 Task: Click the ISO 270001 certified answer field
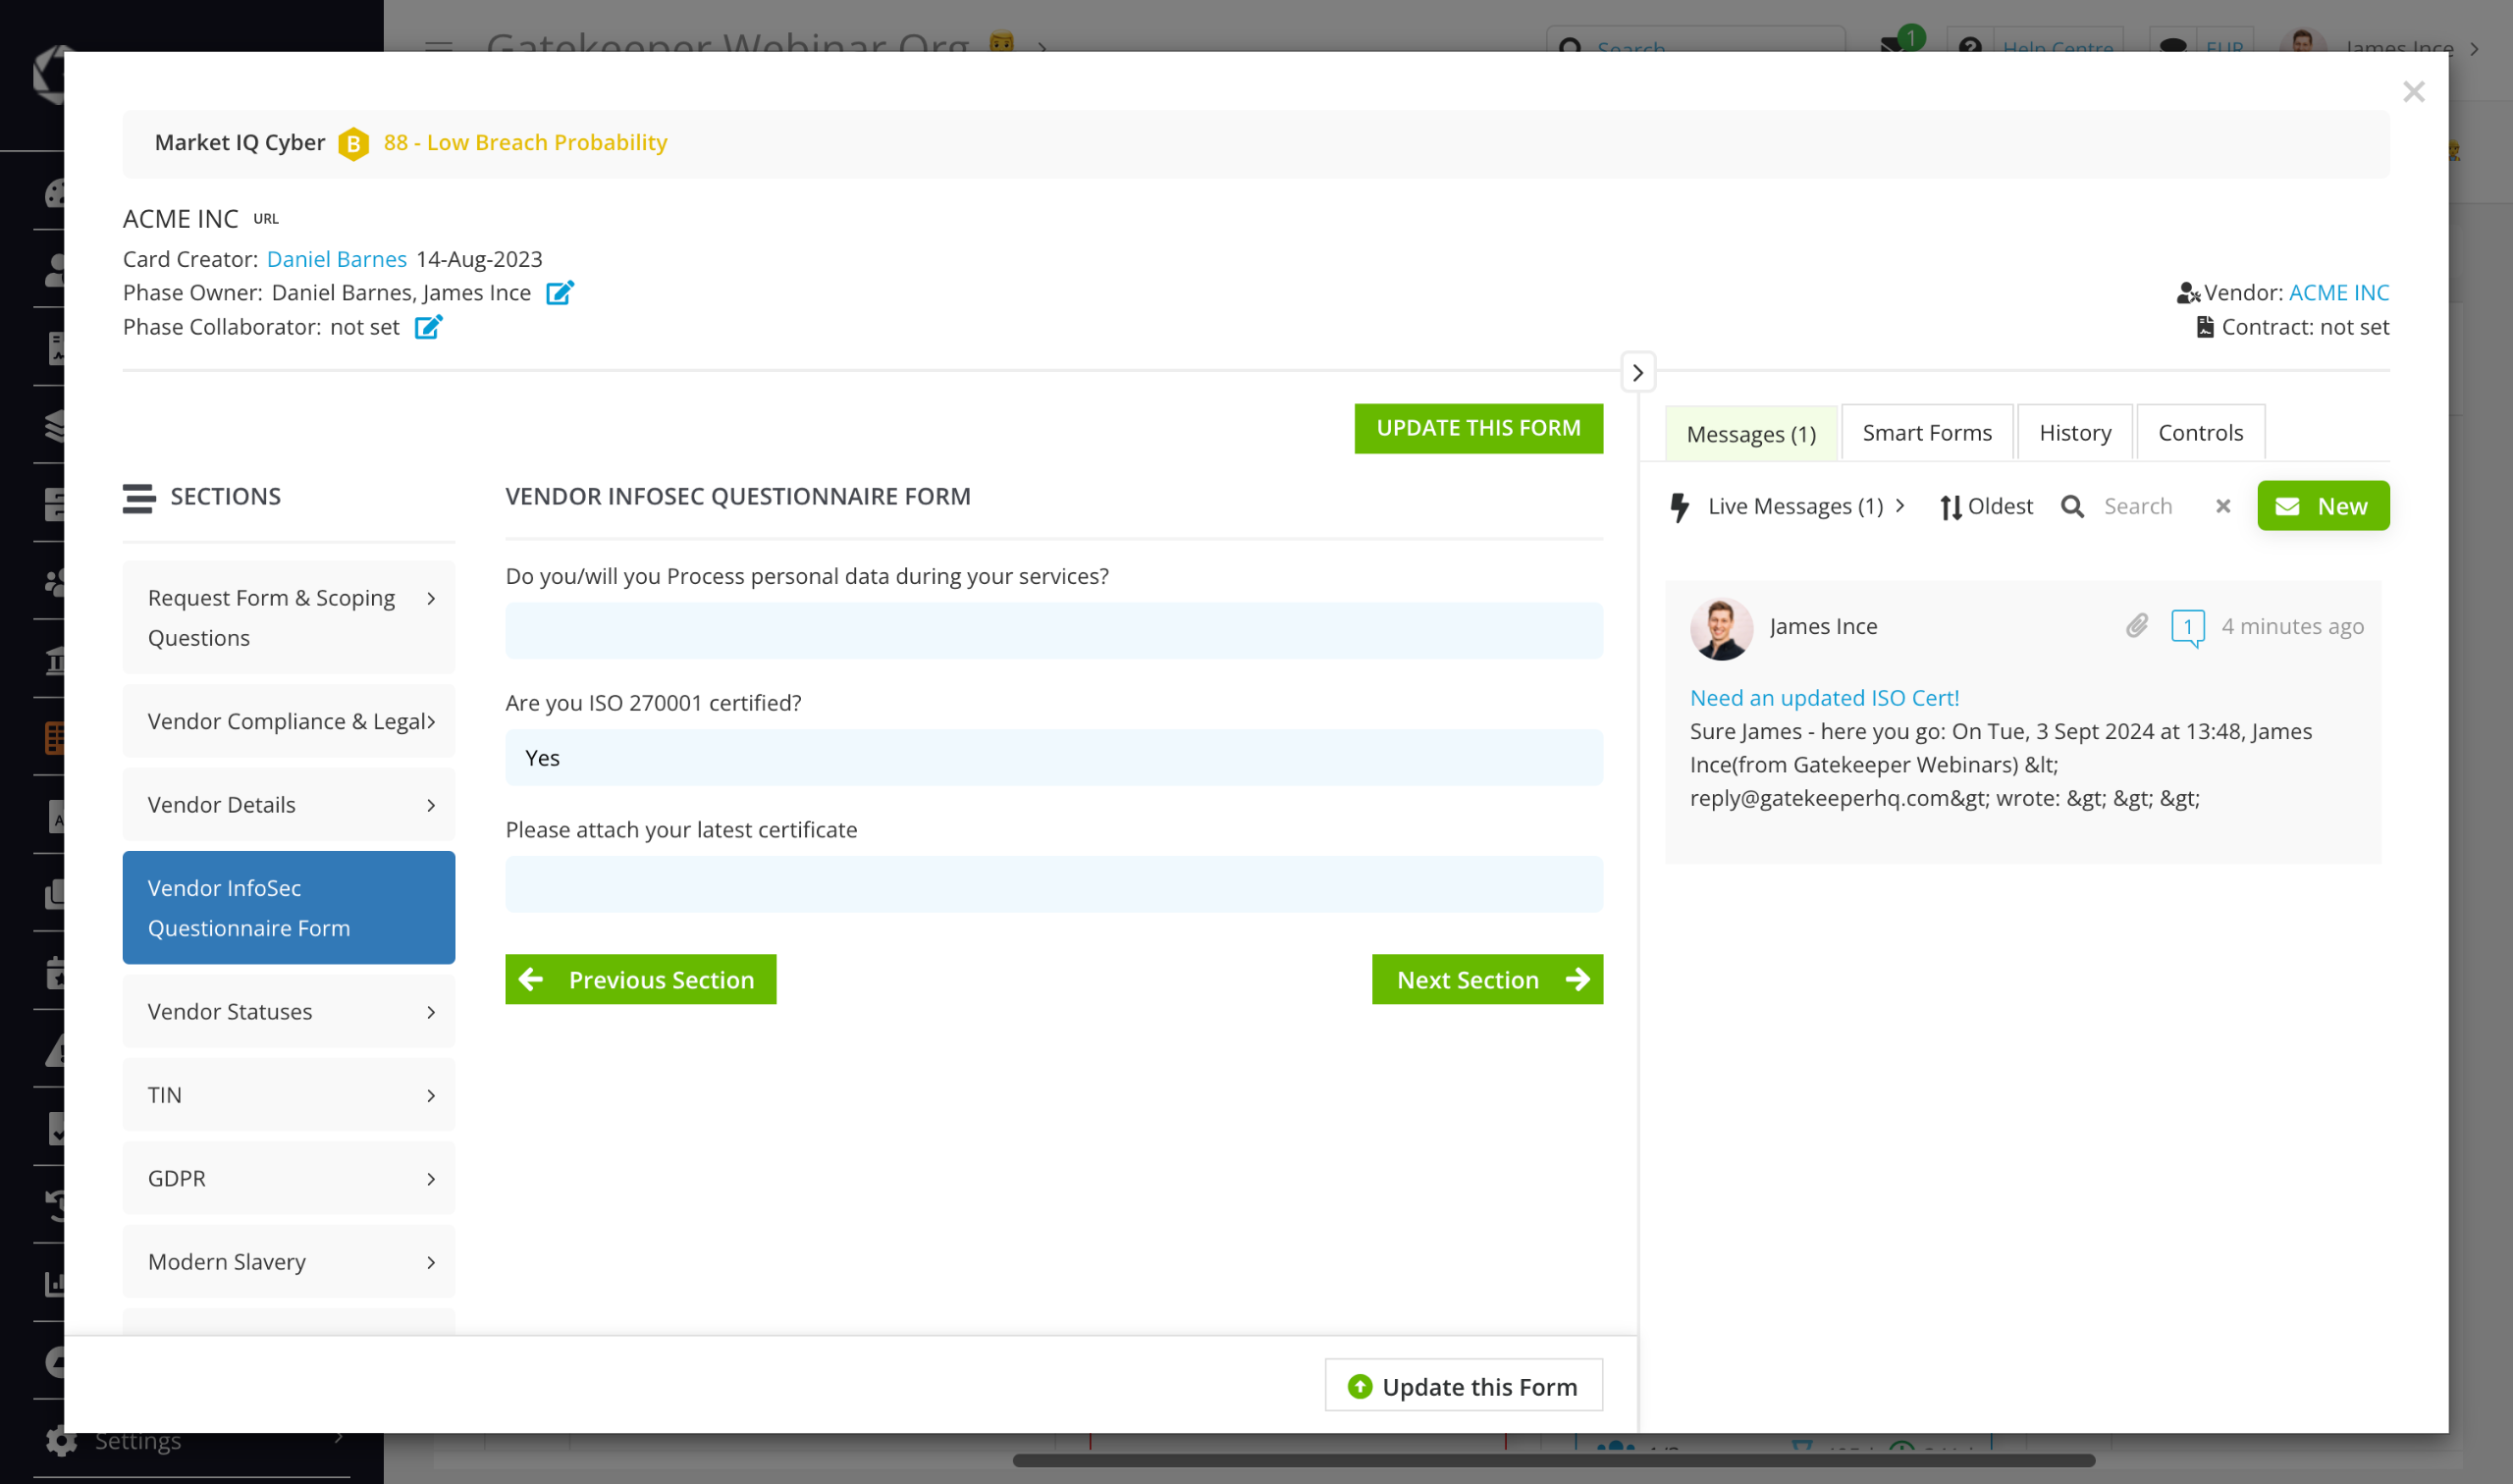pos(1053,758)
